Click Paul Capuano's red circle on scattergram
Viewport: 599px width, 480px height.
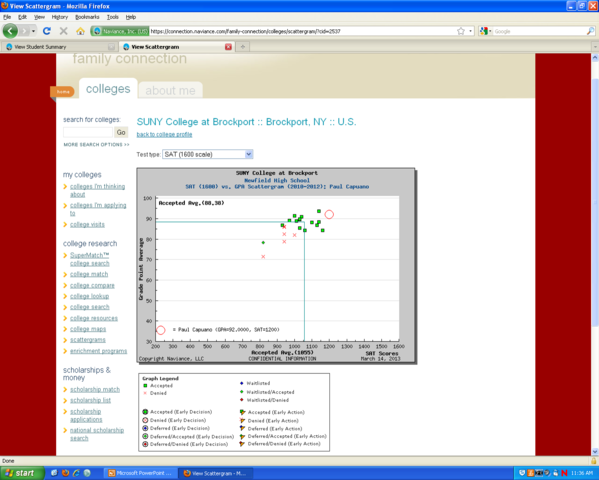click(x=329, y=214)
